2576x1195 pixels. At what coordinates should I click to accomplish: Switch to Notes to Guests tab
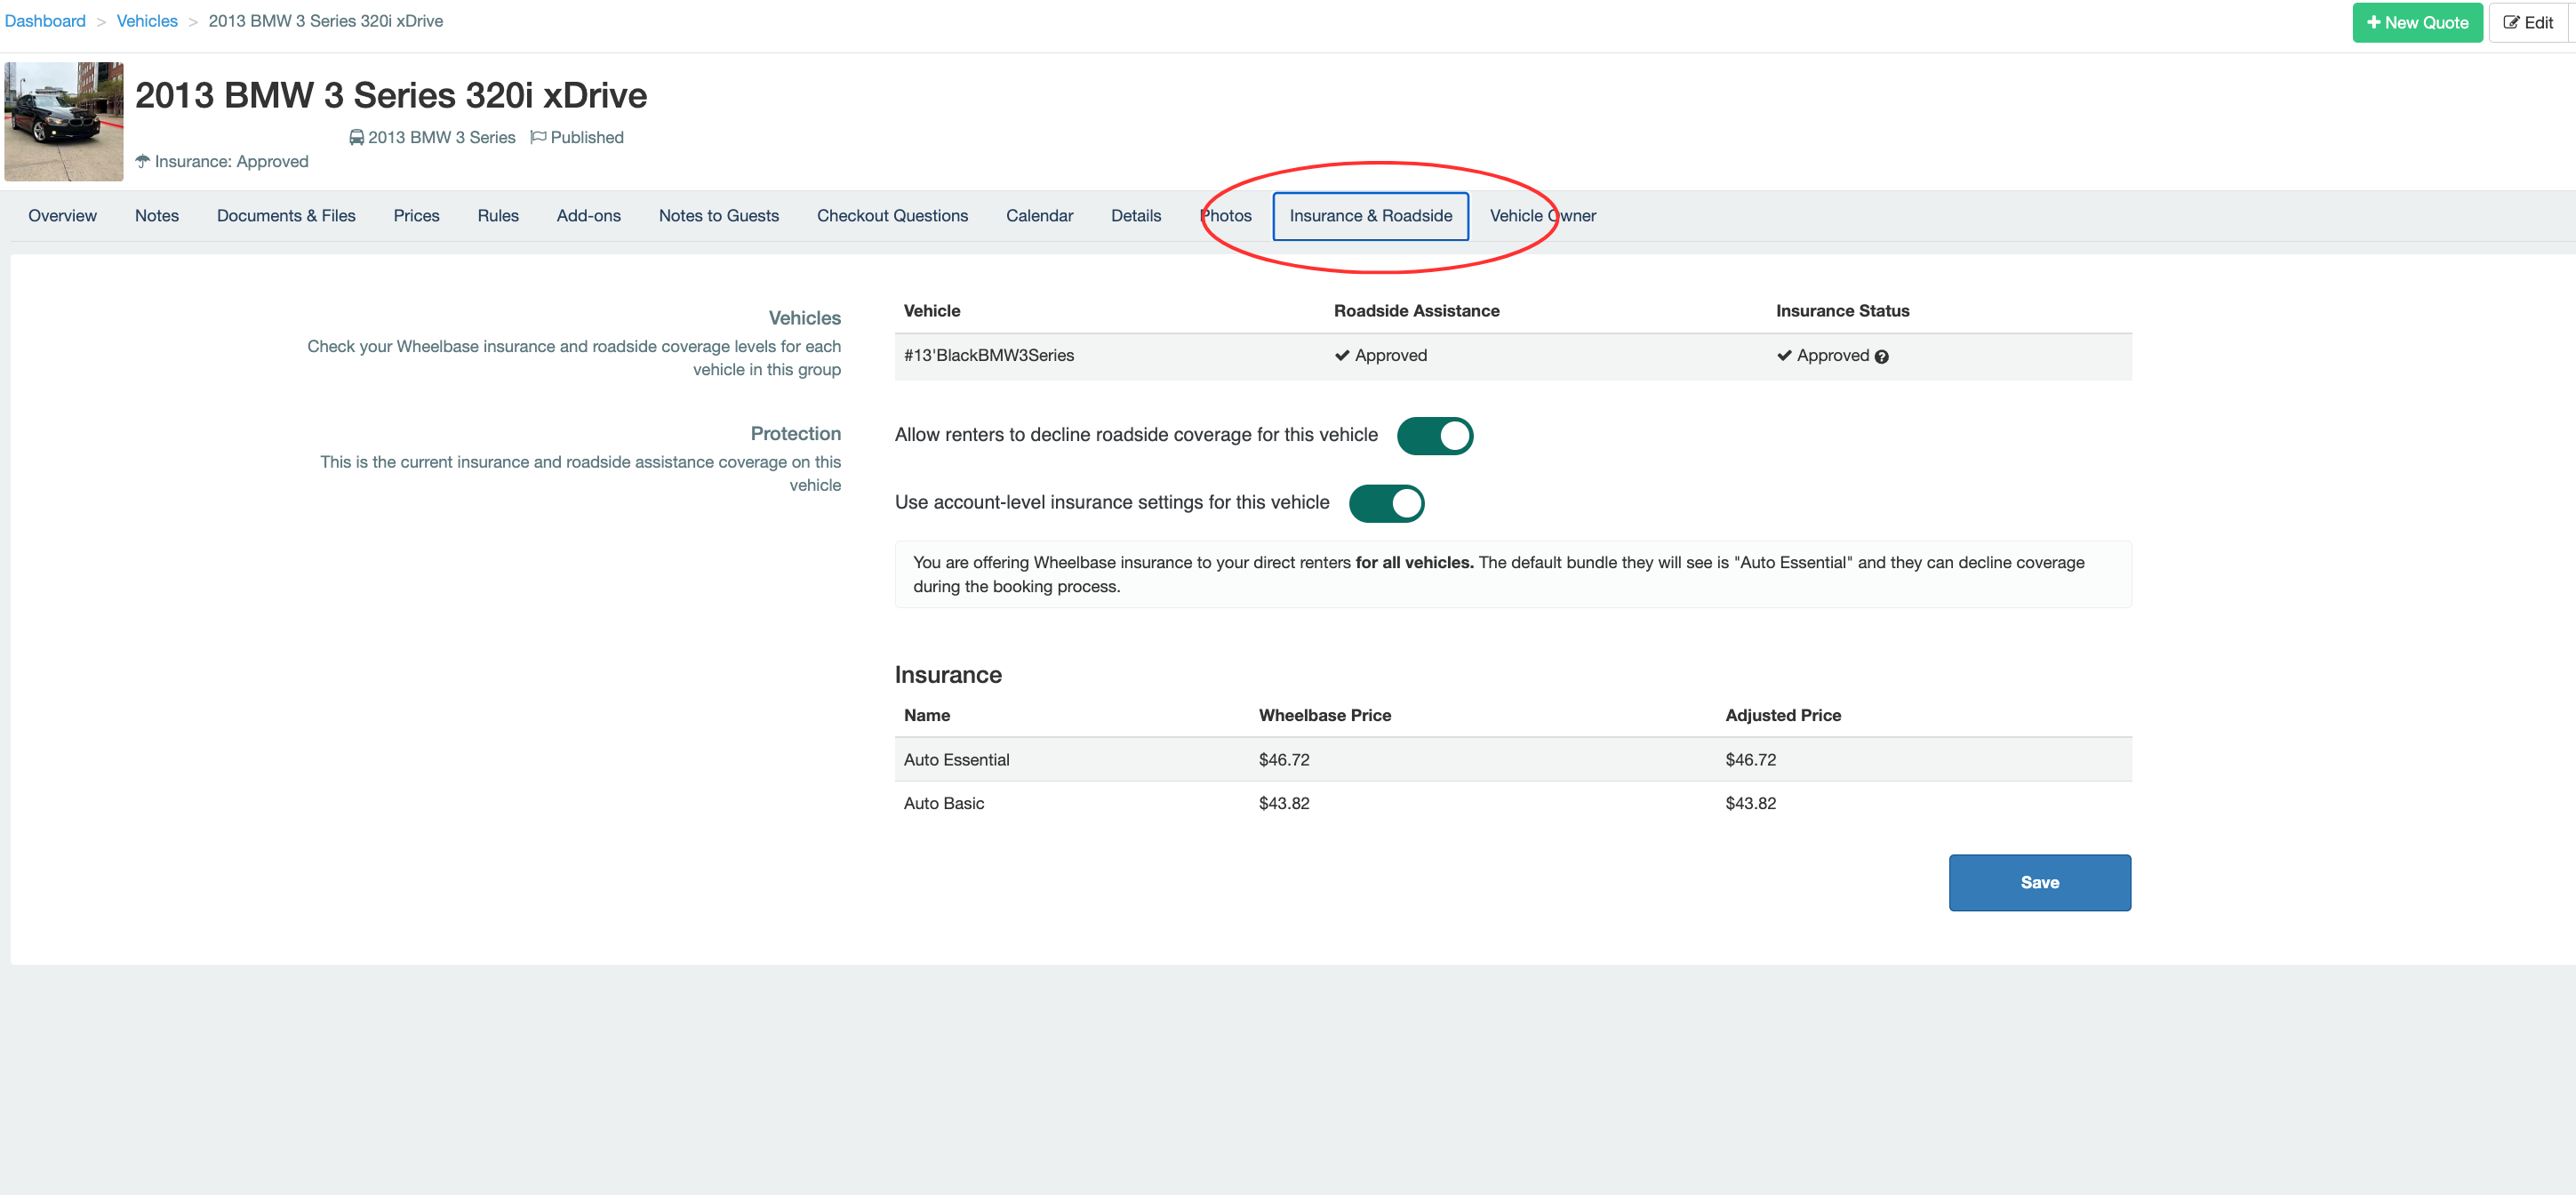click(x=719, y=216)
